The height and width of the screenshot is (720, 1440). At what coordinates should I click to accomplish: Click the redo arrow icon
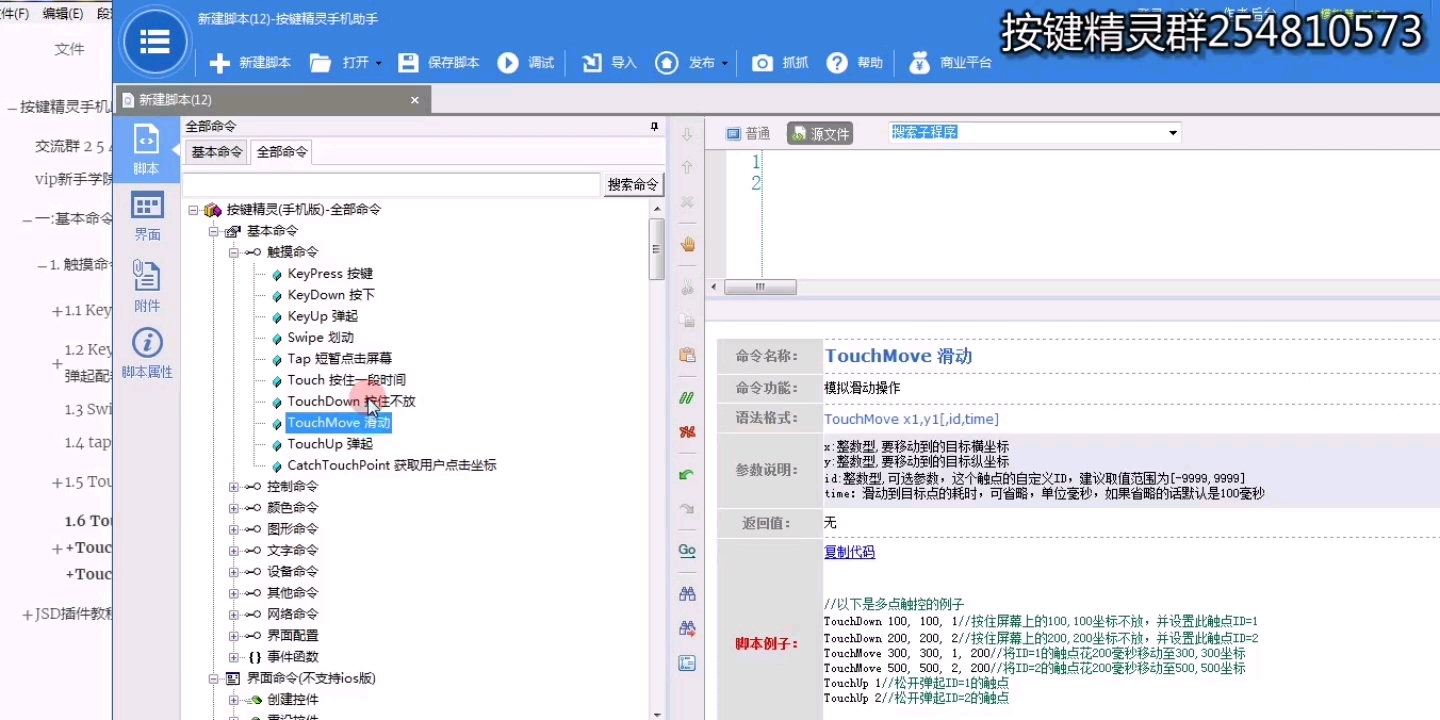687,509
